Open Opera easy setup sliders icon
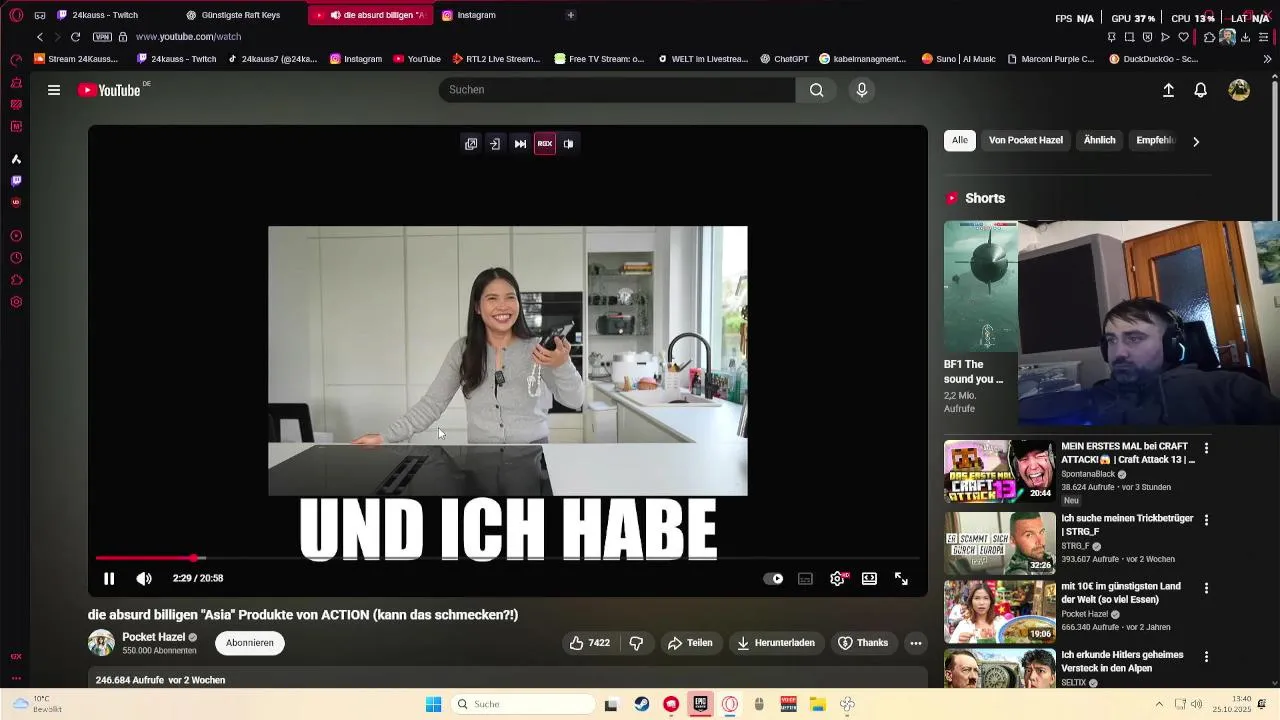This screenshot has height=720, width=1280. [1262, 37]
